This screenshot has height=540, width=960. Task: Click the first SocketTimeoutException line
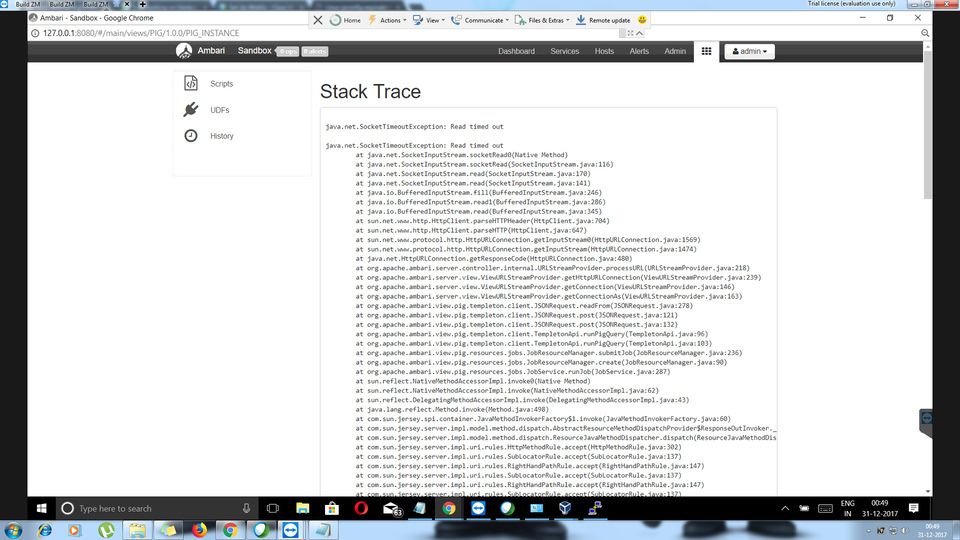pyautogui.click(x=414, y=127)
